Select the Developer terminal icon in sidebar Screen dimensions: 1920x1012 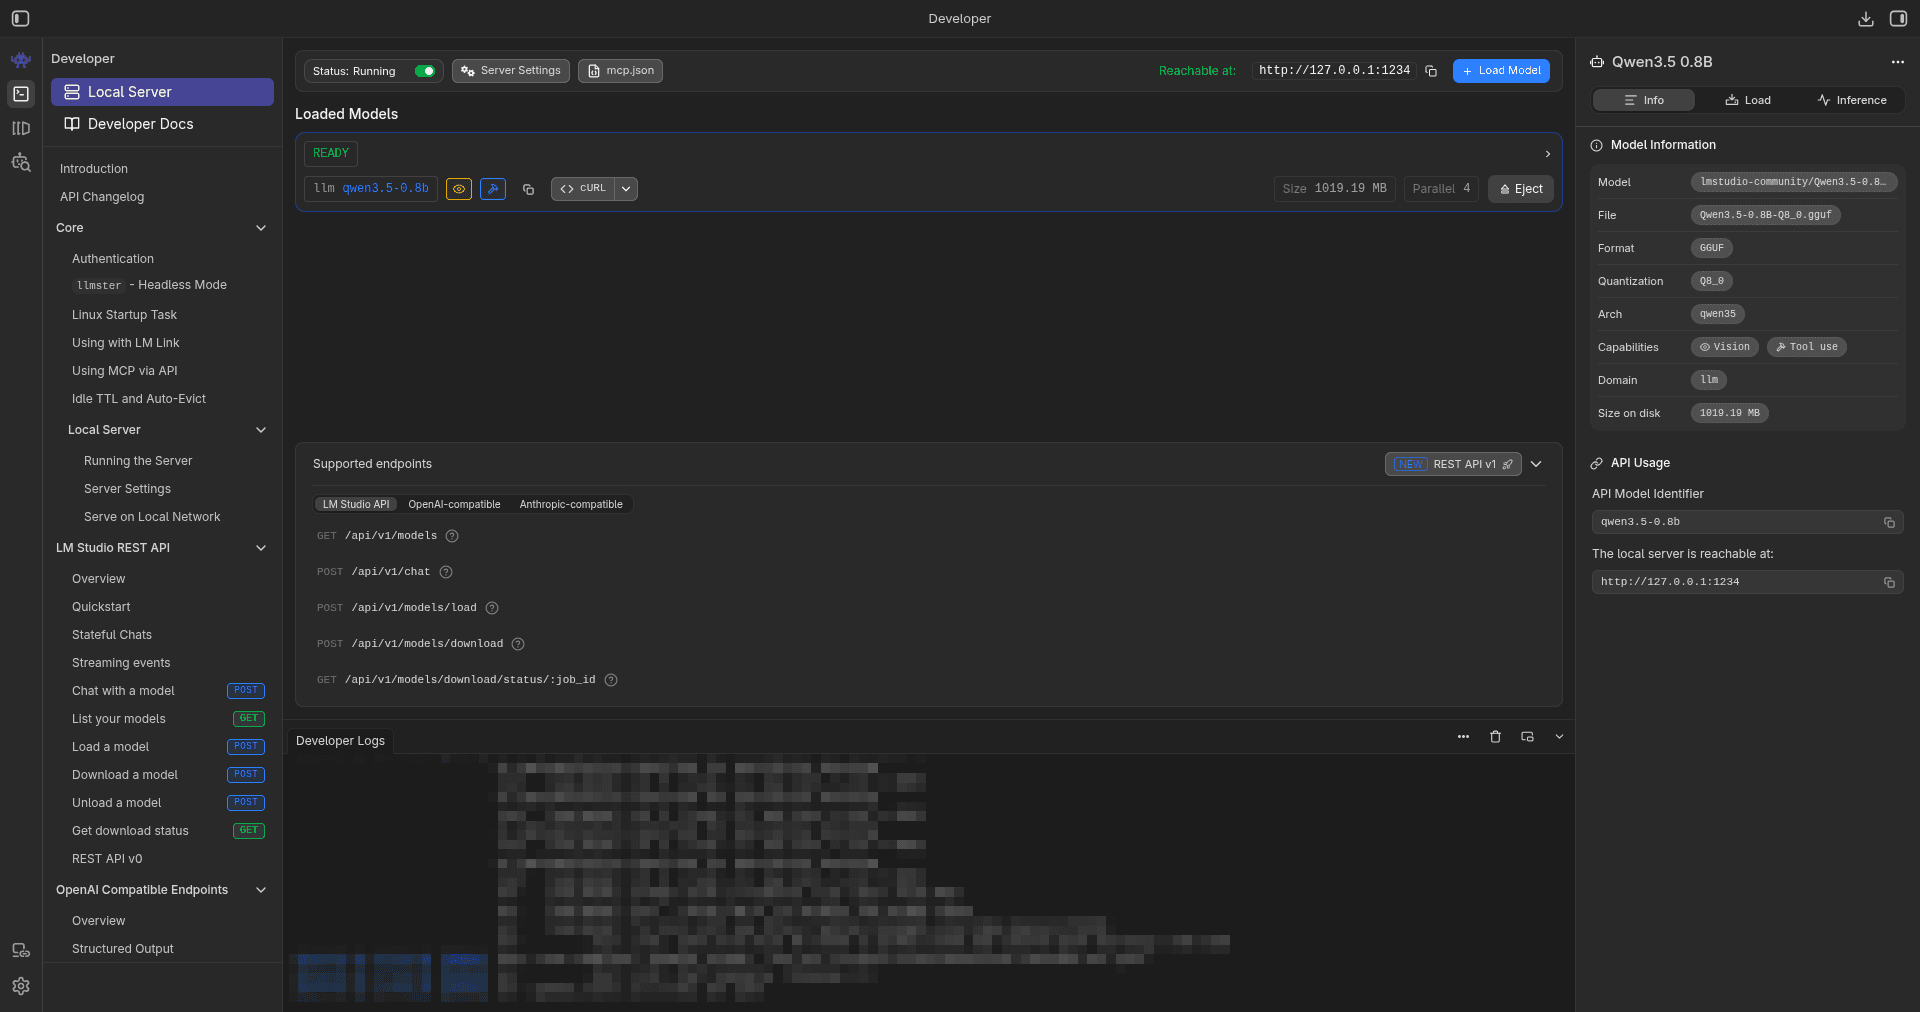click(21, 94)
